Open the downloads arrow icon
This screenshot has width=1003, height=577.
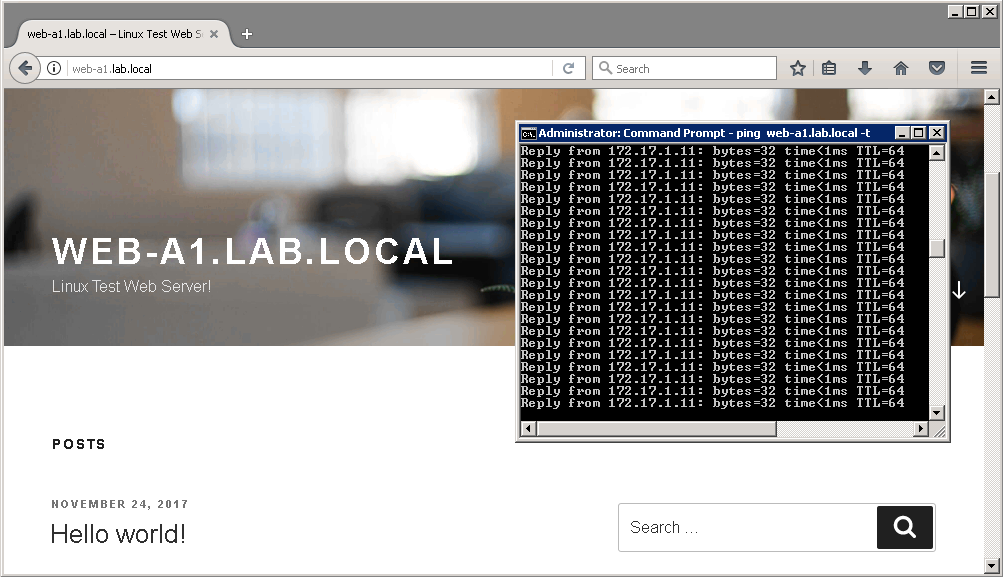tap(865, 68)
